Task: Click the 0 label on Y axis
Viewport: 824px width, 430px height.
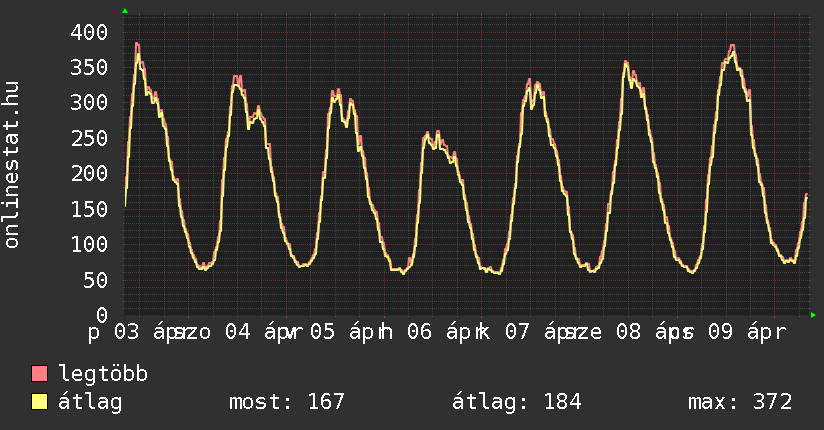Action: 101,315
